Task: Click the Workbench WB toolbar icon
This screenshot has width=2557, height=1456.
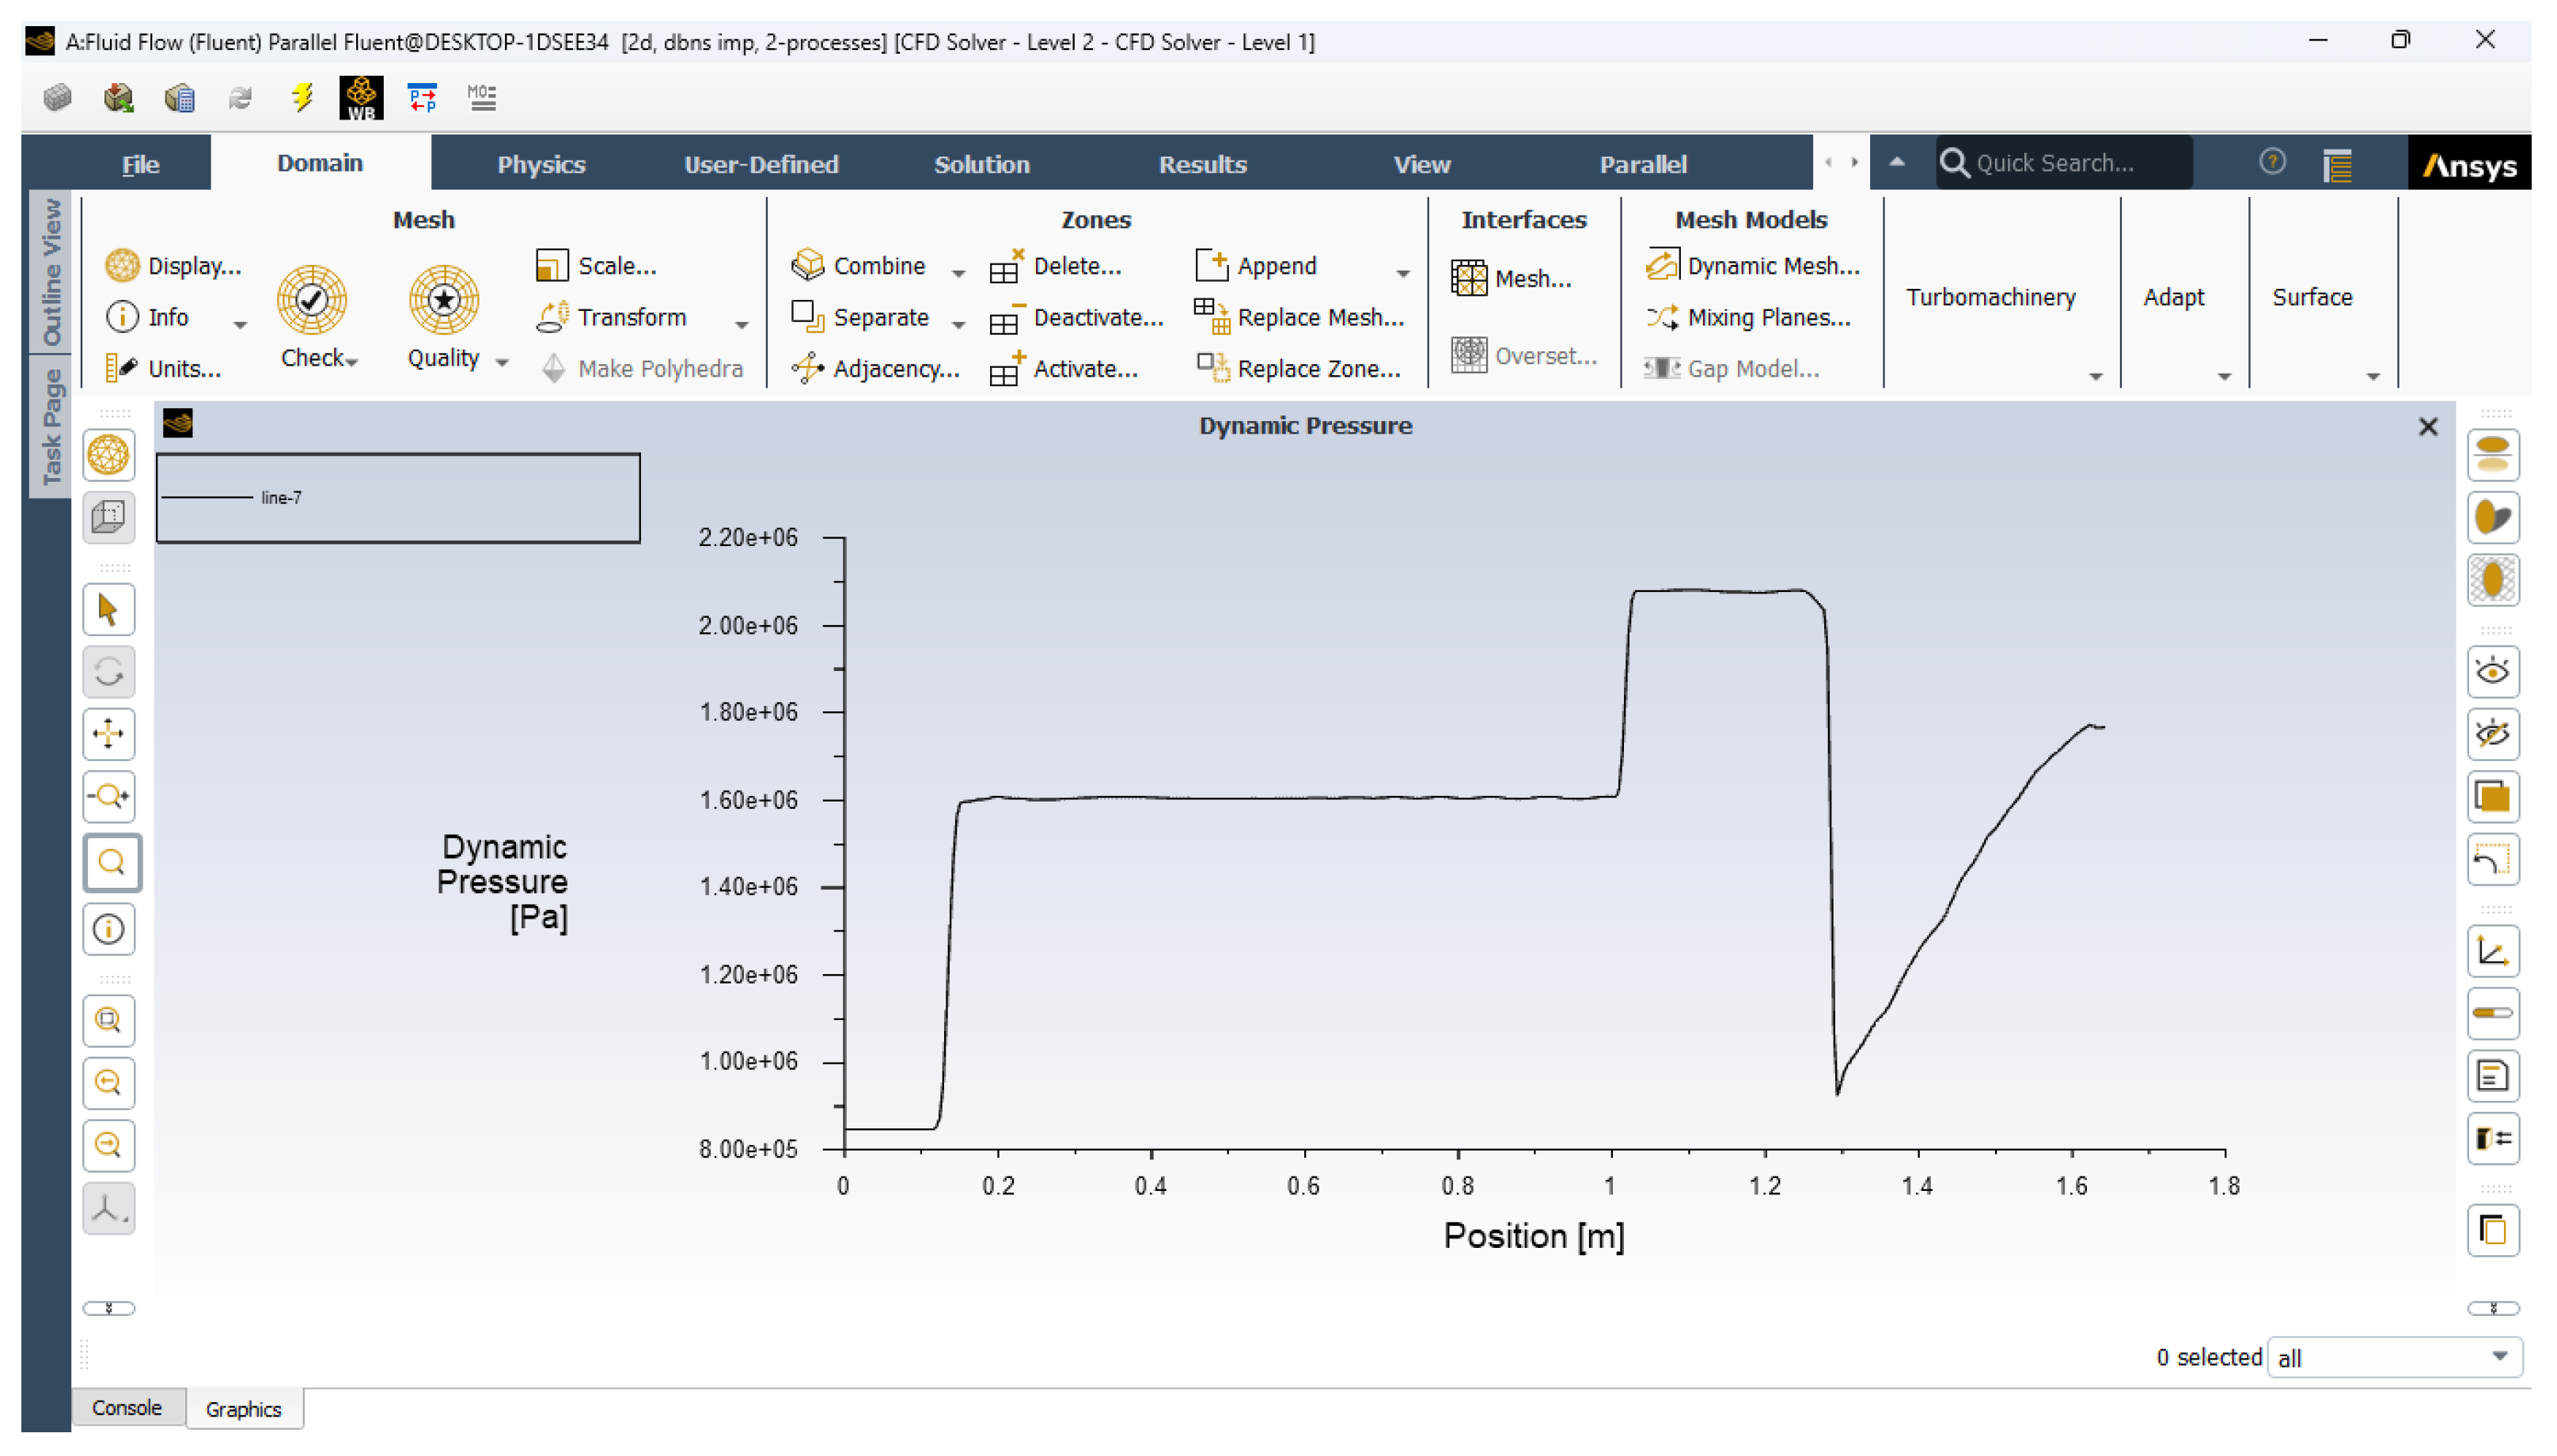Action: pos(360,98)
